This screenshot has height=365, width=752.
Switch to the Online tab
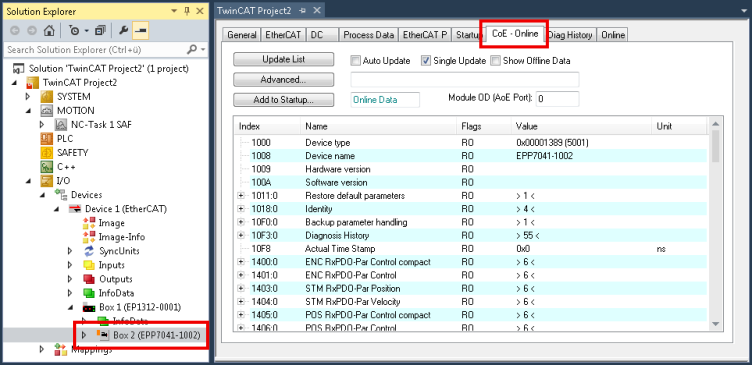point(613,35)
